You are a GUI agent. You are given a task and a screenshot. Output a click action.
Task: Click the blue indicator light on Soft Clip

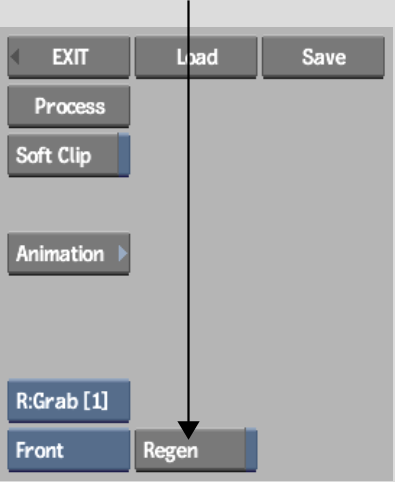click(x=124, y=155)
